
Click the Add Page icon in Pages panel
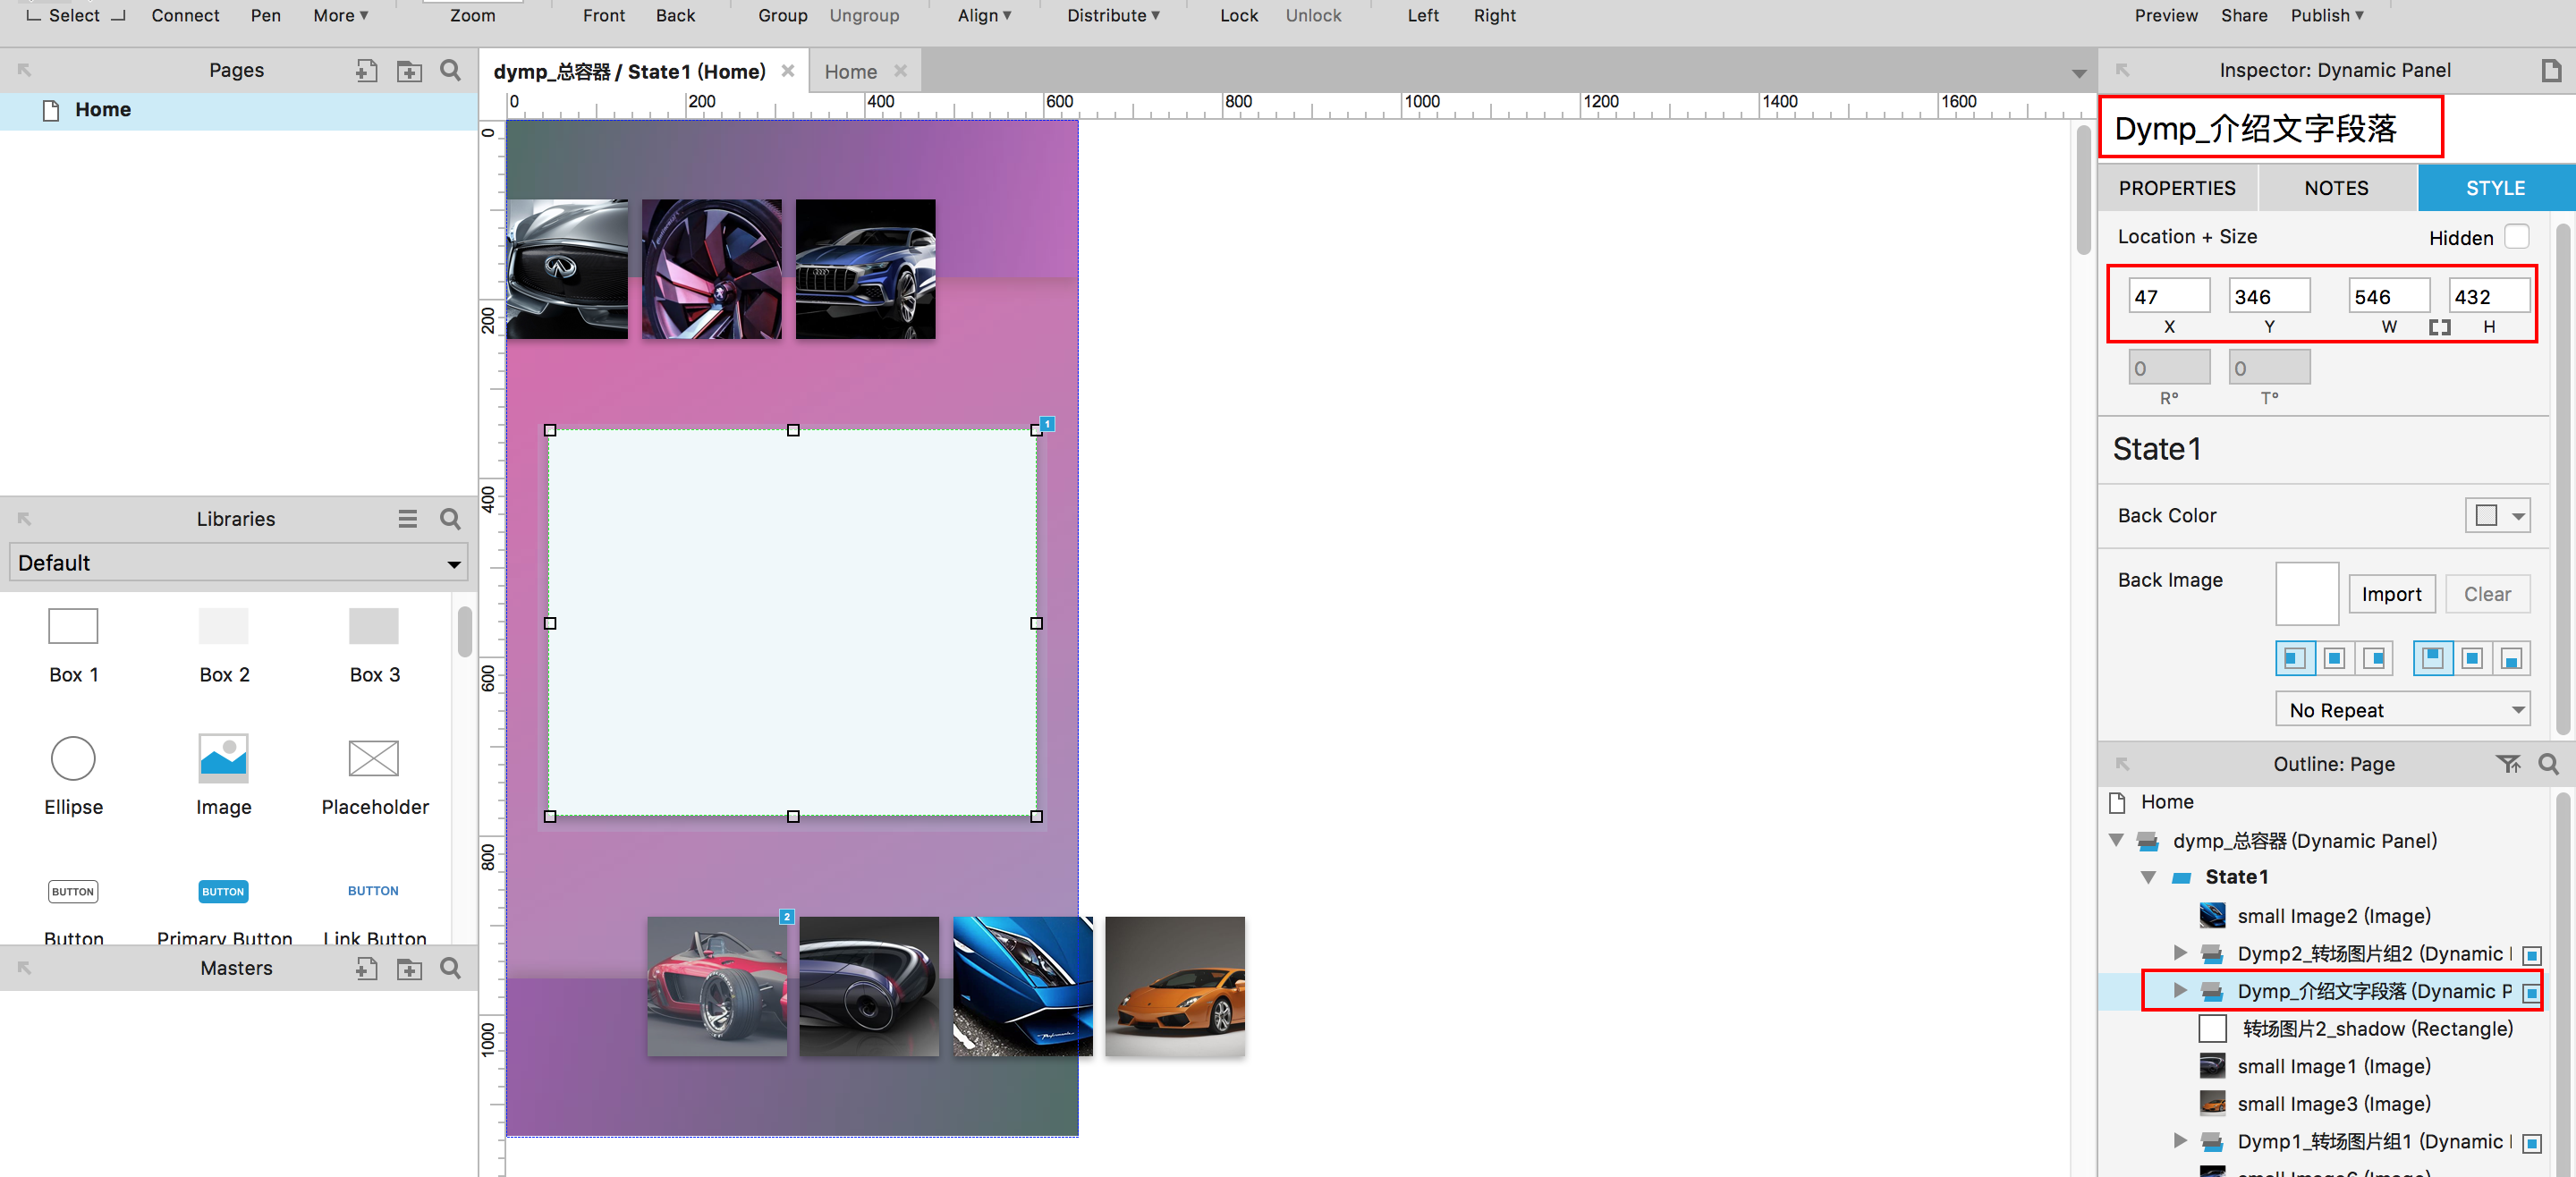366,70
